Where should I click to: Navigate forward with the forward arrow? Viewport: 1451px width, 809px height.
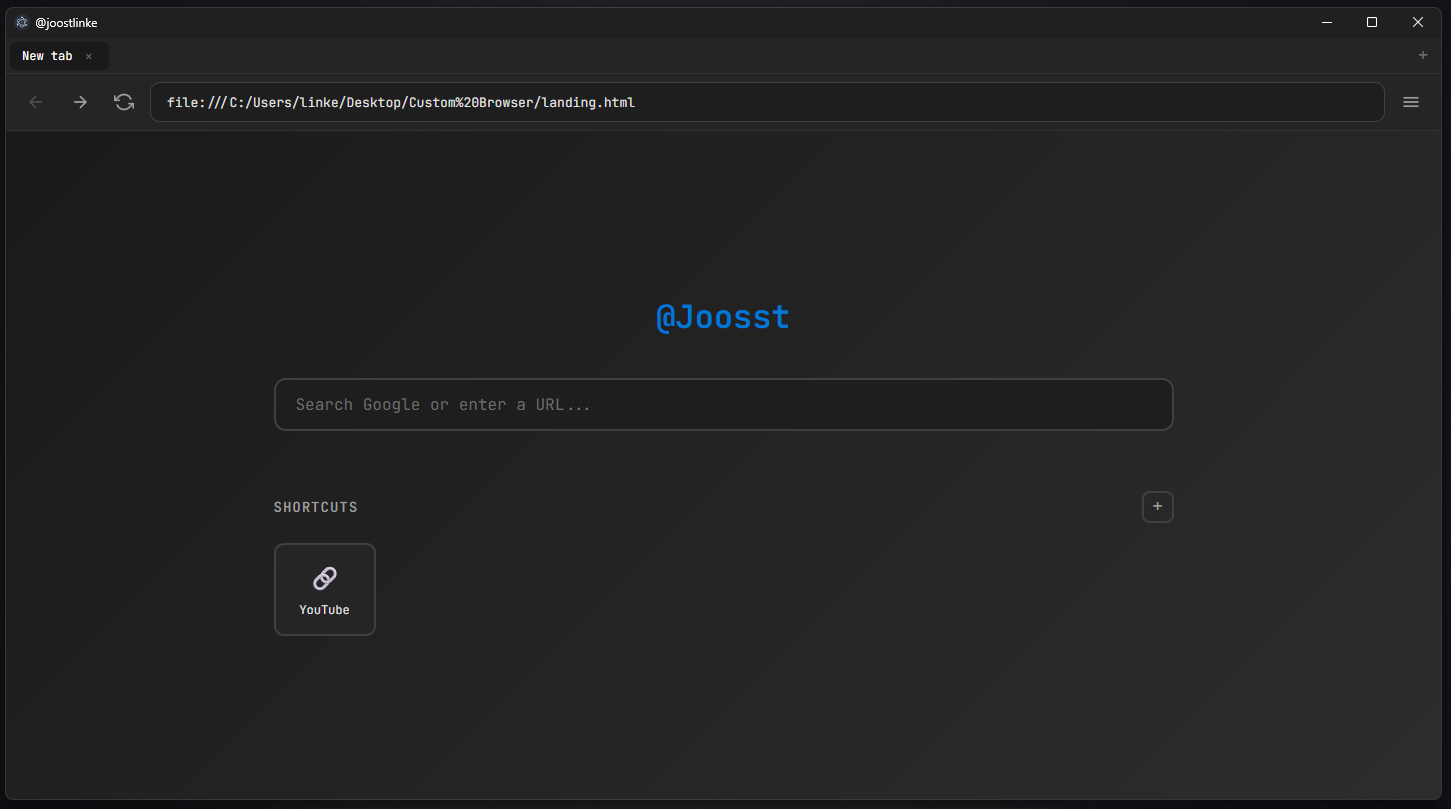[x=79, y=101]
